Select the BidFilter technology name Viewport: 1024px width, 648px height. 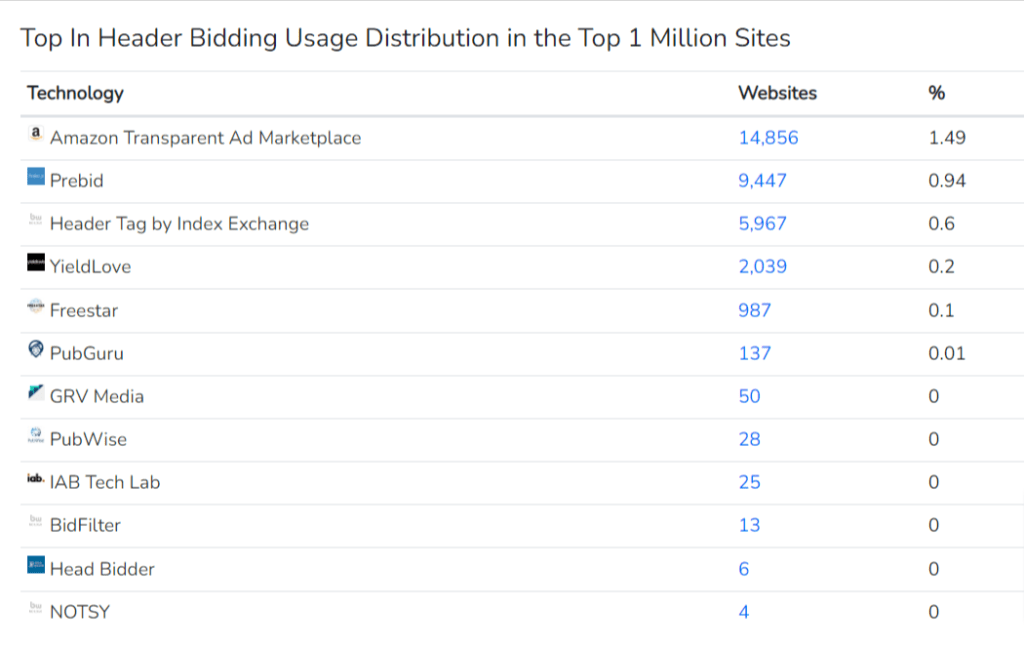pos(85,525)
